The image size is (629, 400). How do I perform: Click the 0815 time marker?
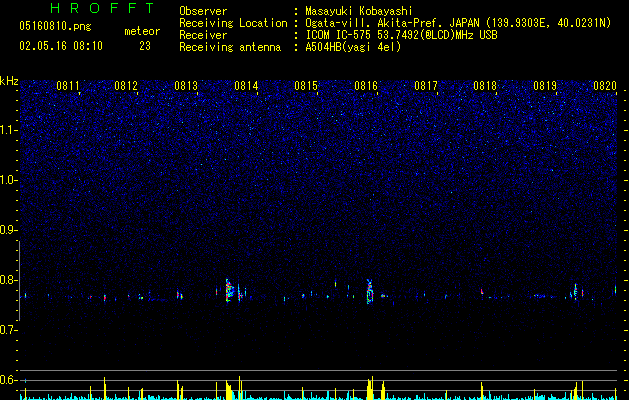pos(306,86)
